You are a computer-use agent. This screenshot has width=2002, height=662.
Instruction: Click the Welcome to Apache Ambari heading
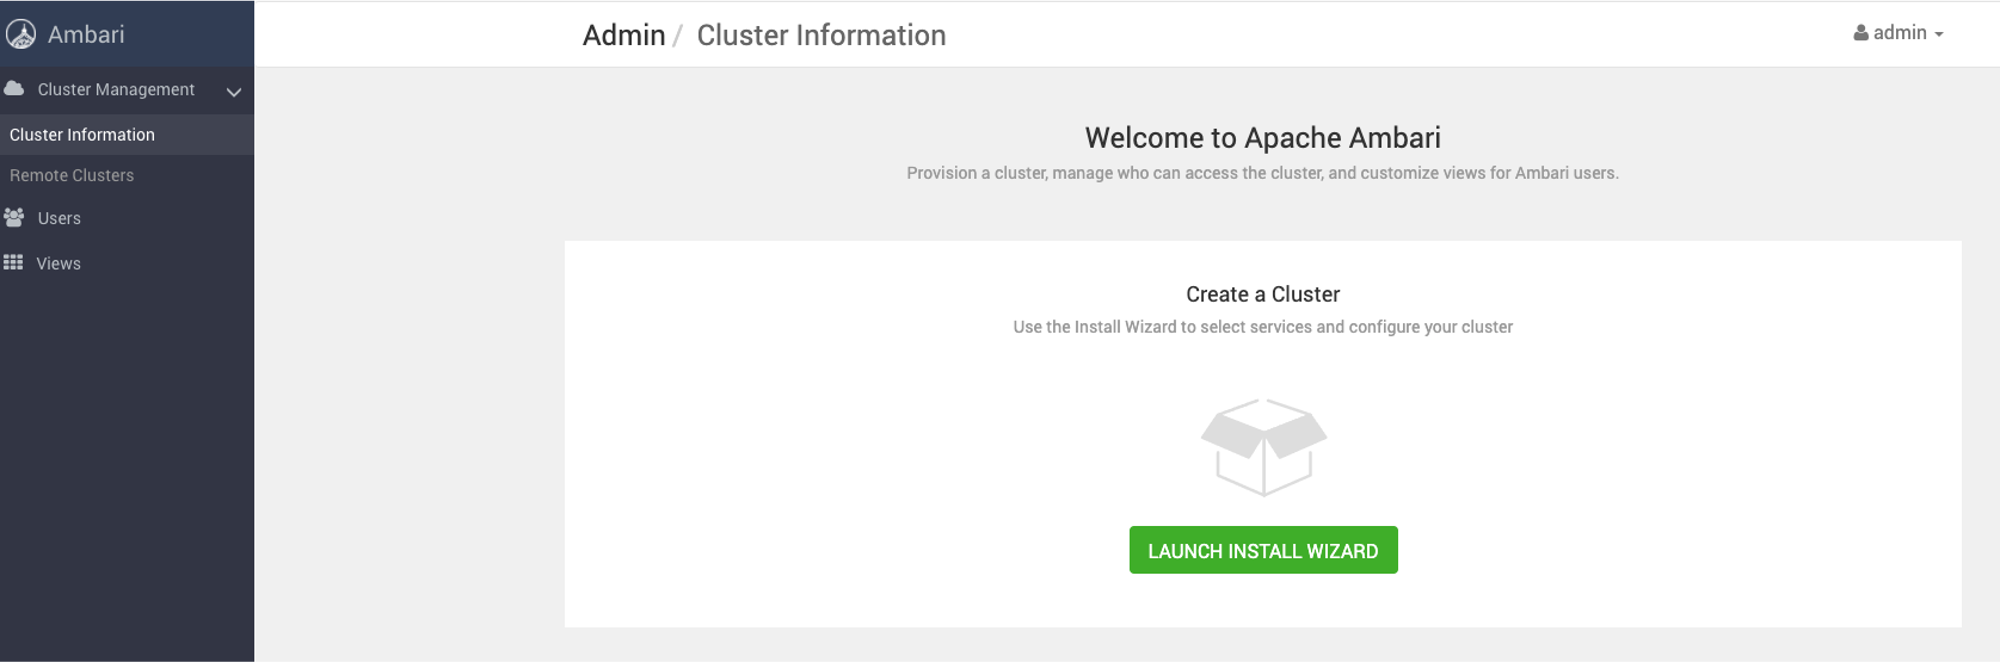[1262, 138]
